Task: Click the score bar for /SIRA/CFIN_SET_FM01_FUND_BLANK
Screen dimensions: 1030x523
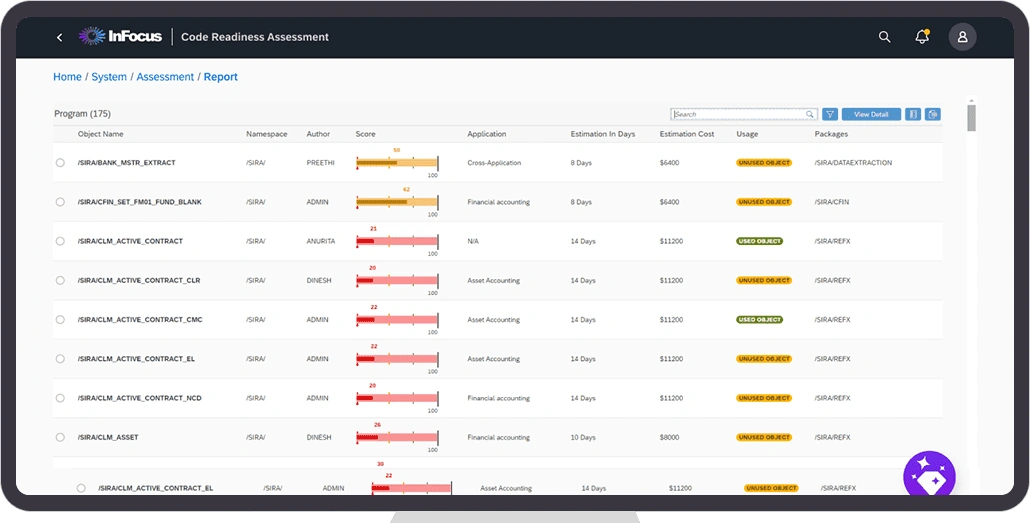Action: click(x=397, y=201)
